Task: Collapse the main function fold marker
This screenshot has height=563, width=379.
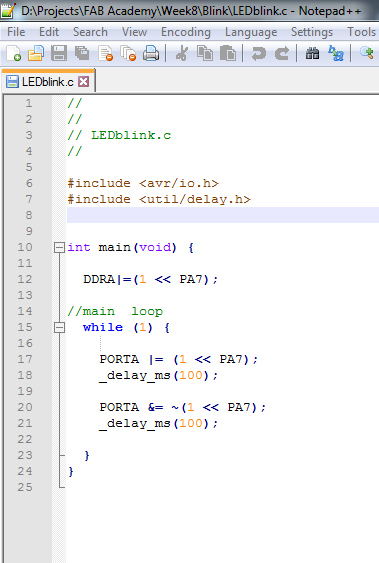Action: point(59,247)
